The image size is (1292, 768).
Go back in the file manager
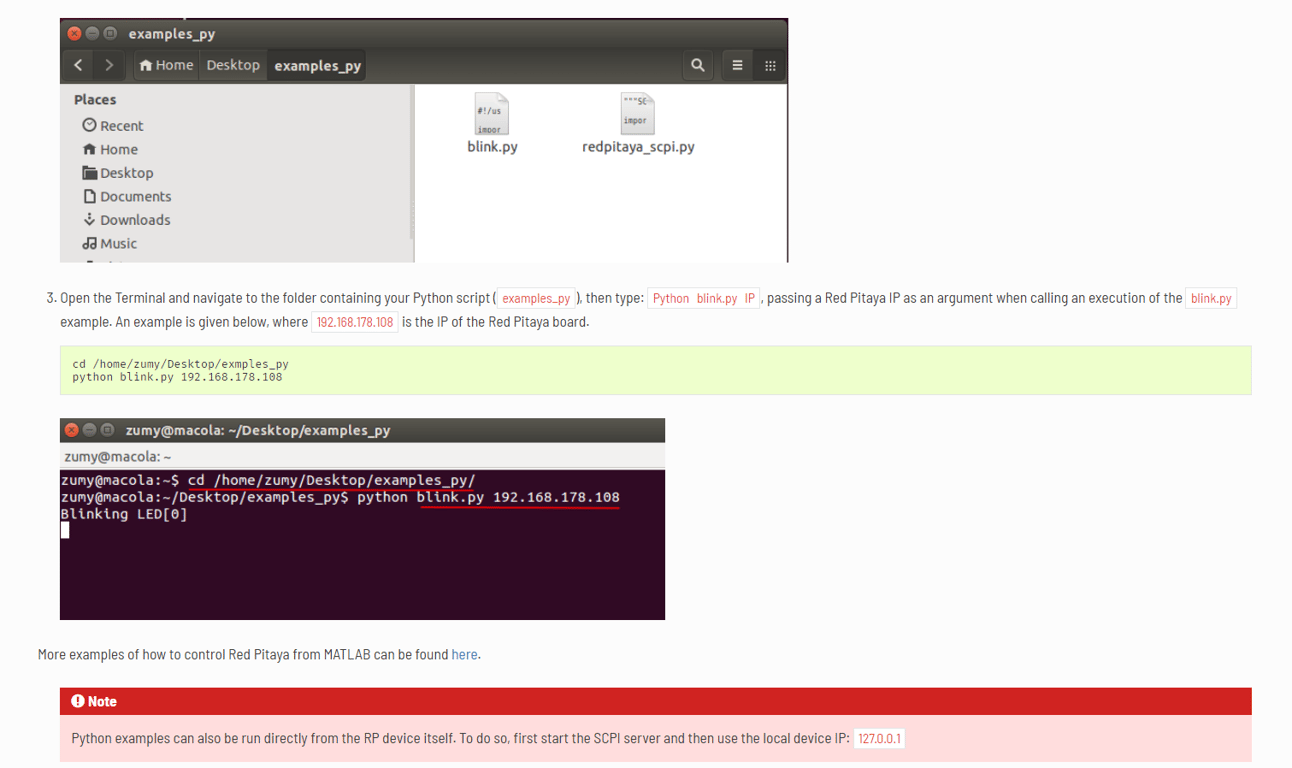pos(78,65)
